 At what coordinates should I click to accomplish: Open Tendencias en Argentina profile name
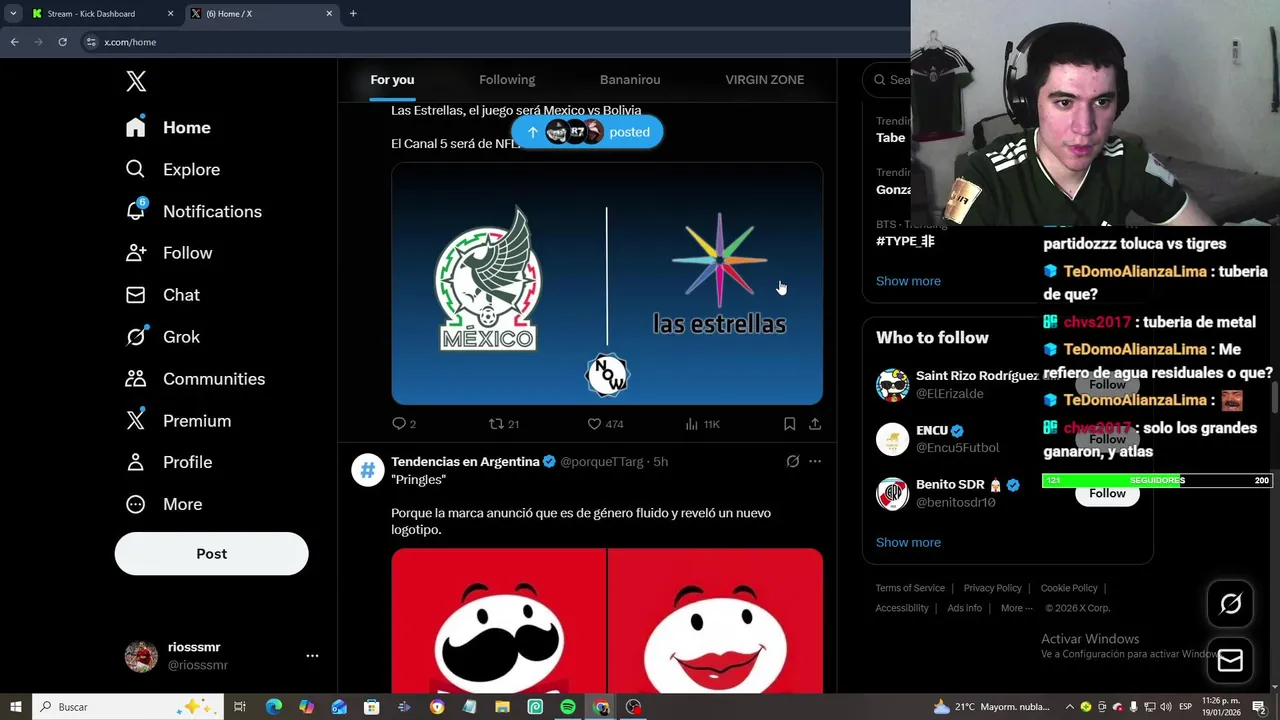(465, 461)
